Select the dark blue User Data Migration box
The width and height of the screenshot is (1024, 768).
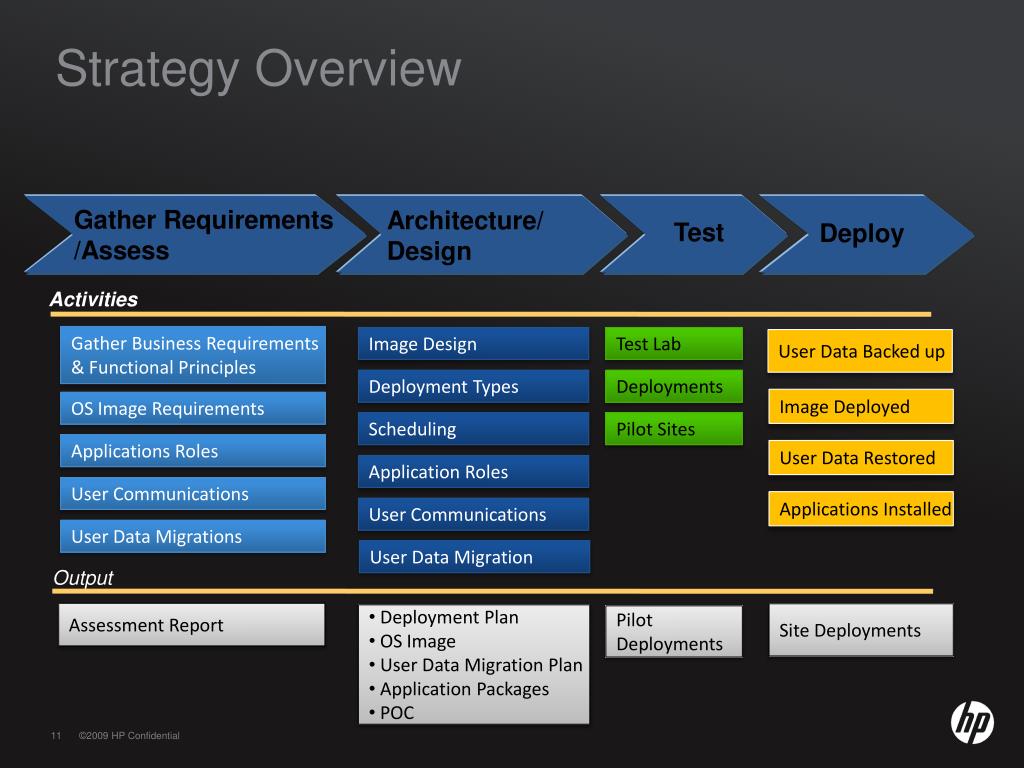tap(474, 557)
